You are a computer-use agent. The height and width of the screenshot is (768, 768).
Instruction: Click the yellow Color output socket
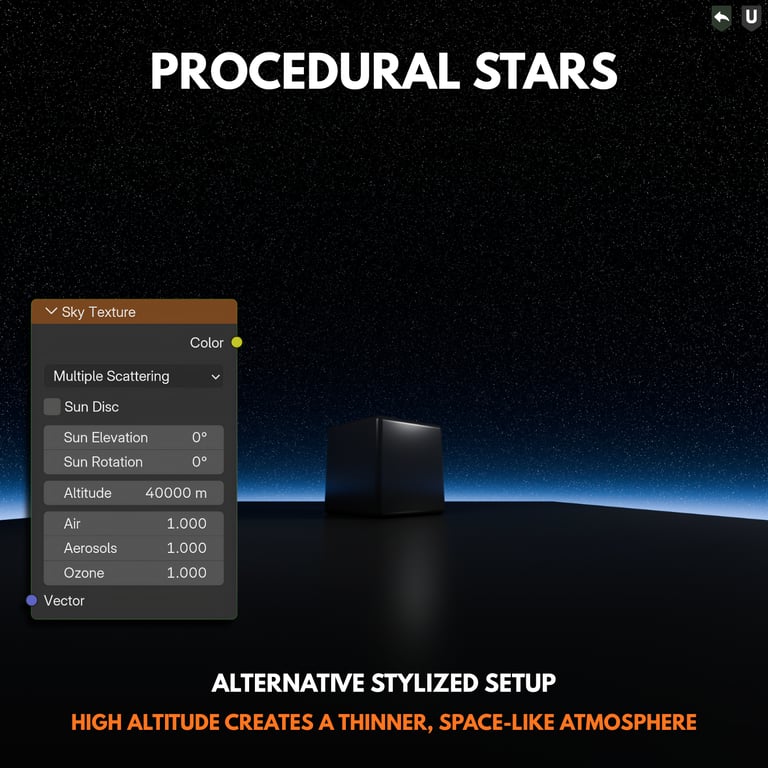237,342
